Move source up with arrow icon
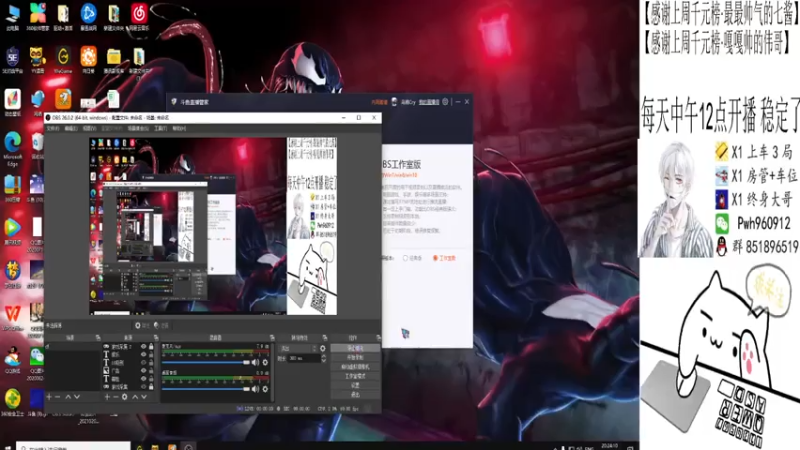The height and width of the screenshot is (450, 800). click(135, 396)
